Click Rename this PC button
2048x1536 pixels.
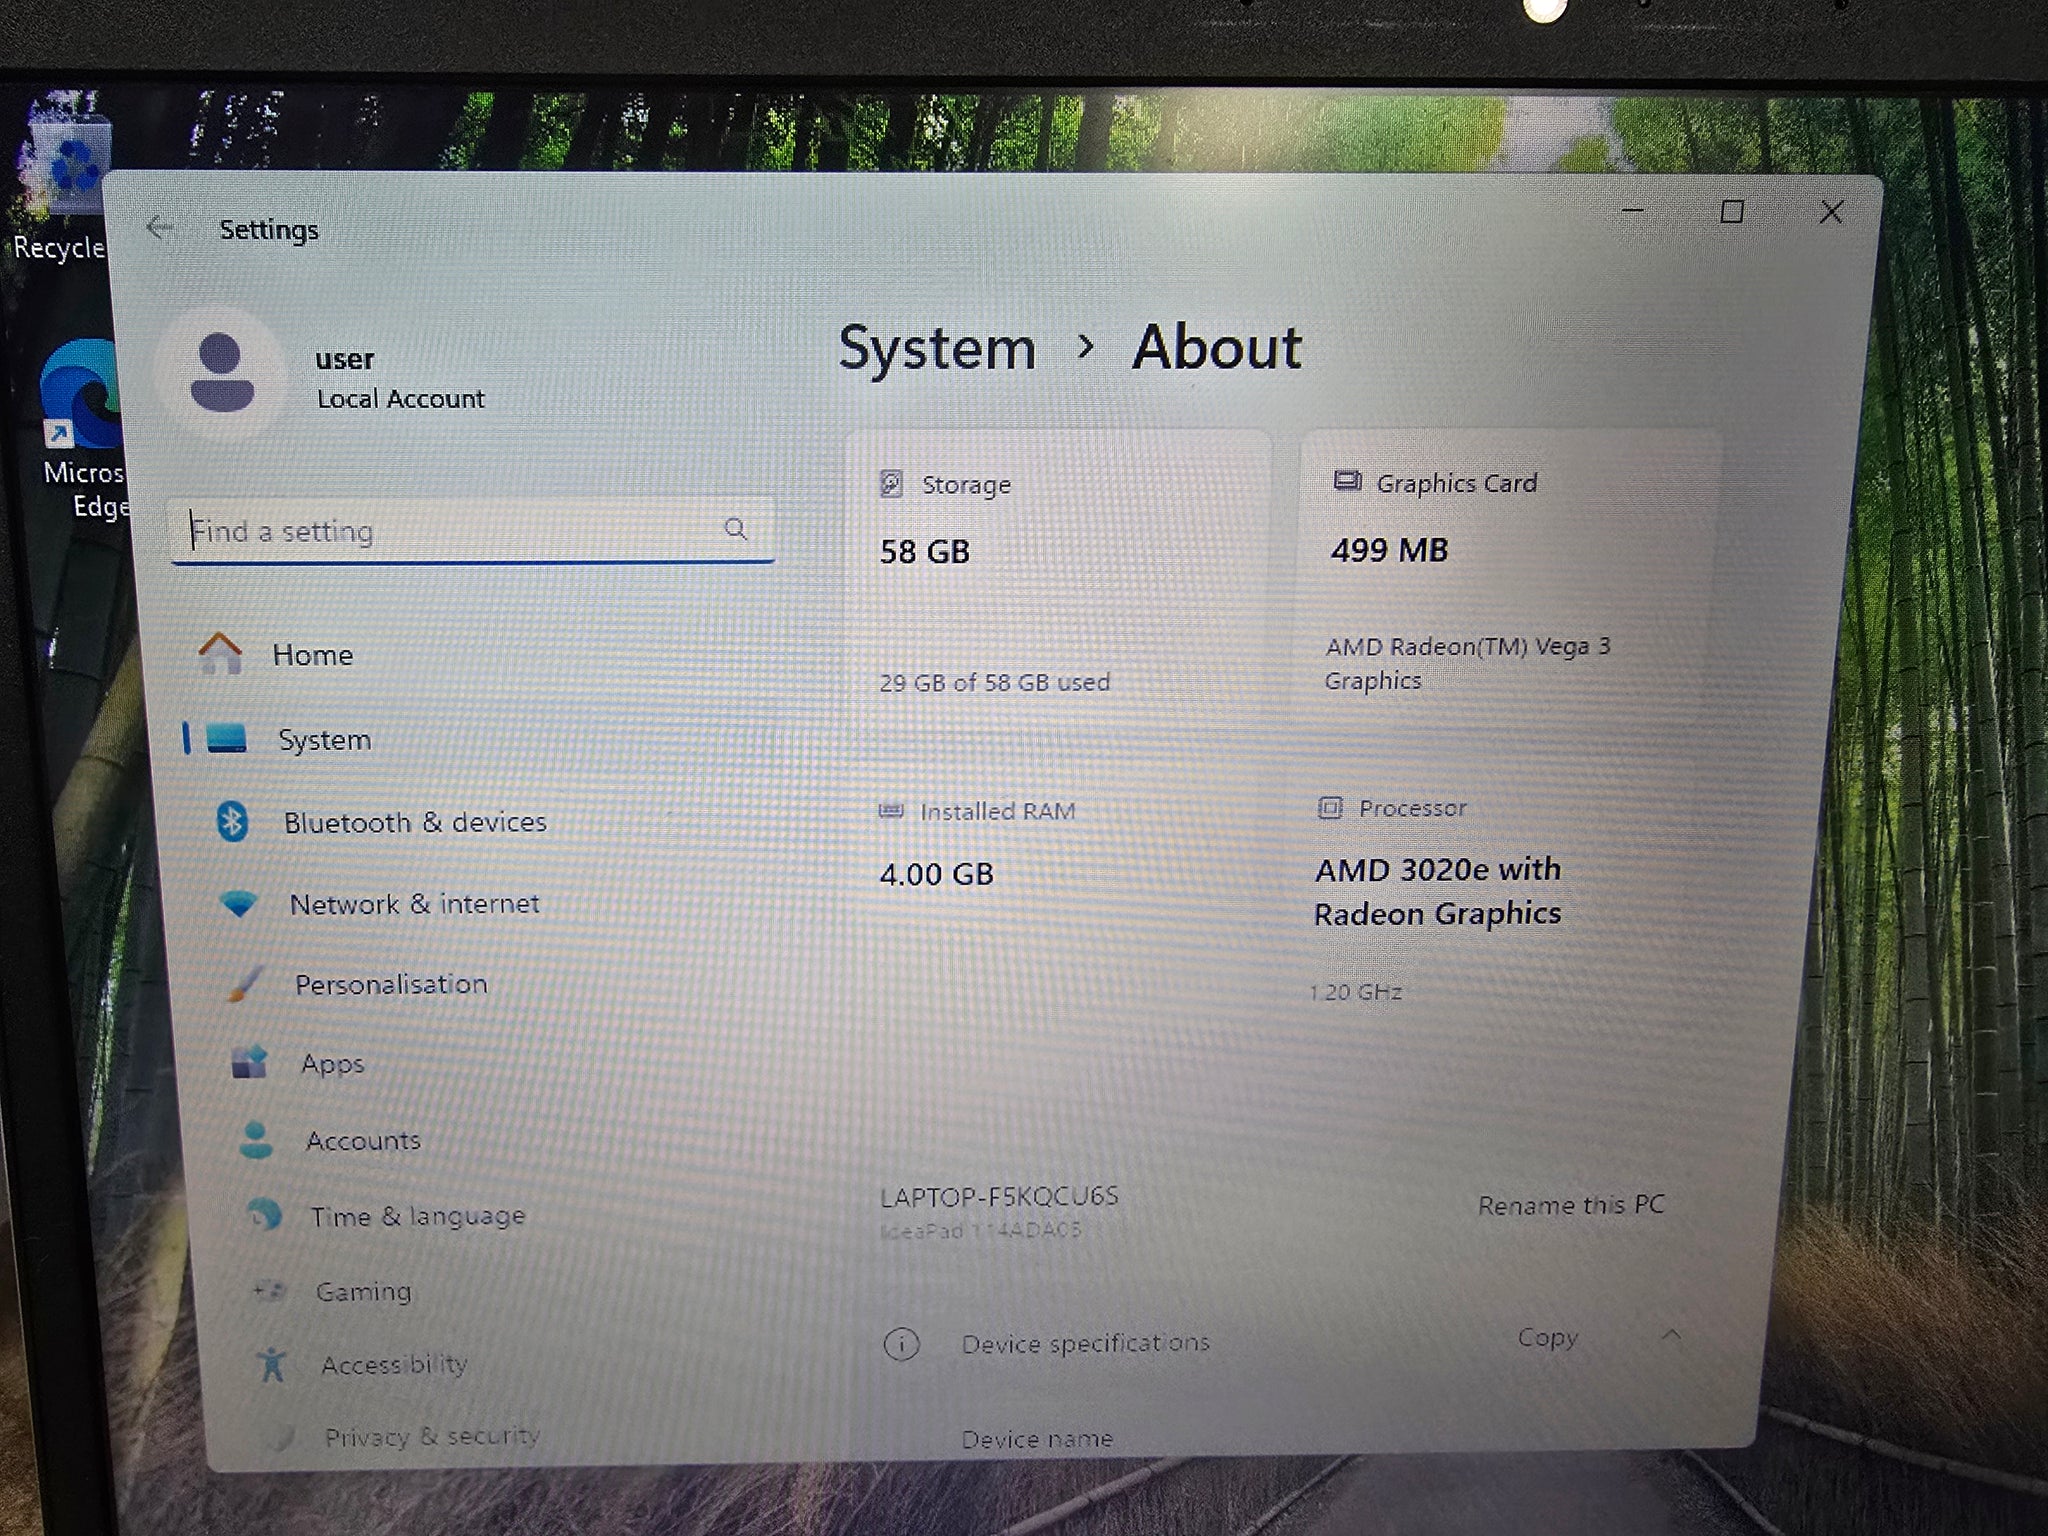(x=1571, y=1205)
